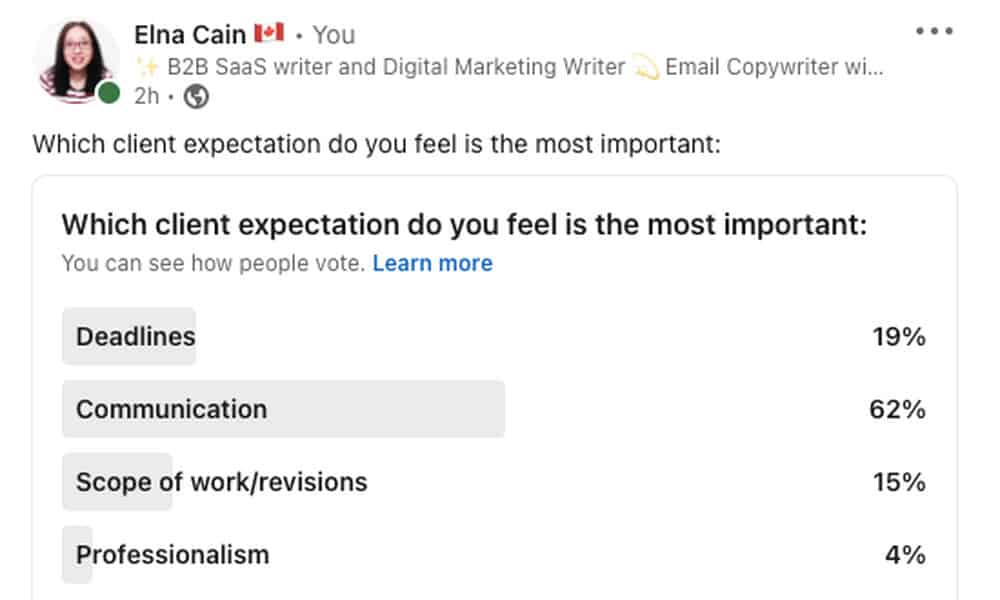The image size is (1000, 600).
Task: Click the Canada flag icon beside the name
Action: point(270,34)
